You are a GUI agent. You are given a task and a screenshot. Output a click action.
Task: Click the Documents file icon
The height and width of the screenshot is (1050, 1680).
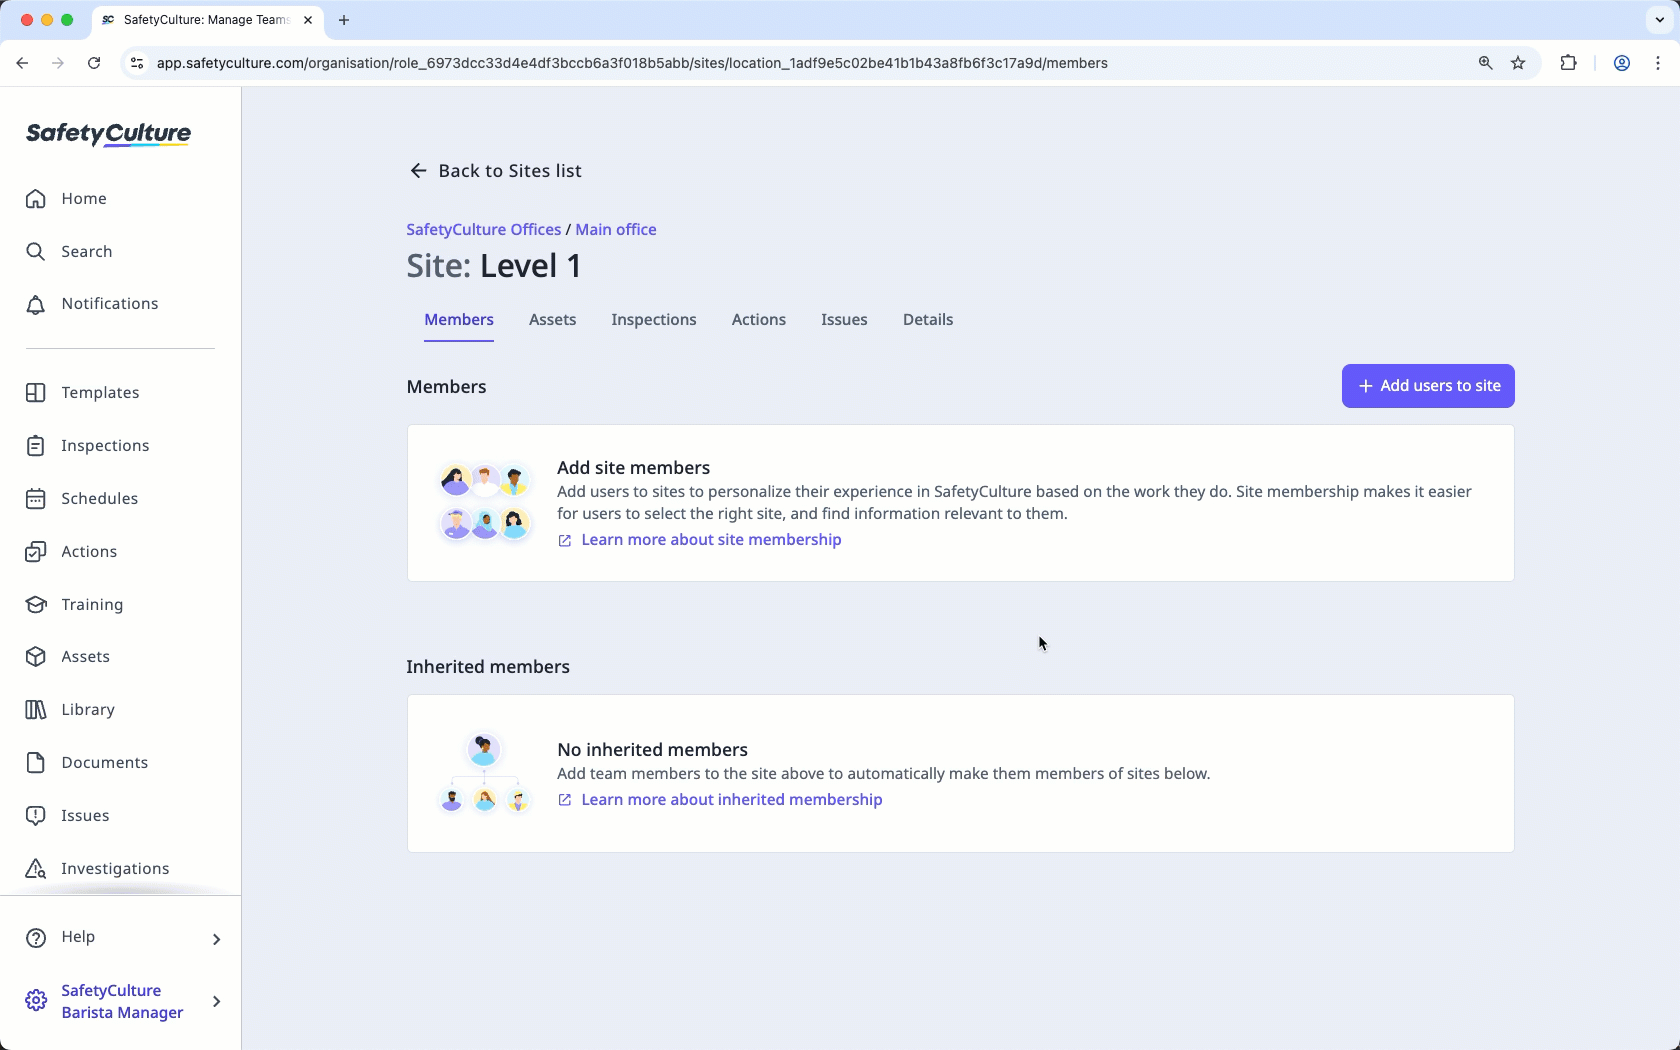coord(36,763)
